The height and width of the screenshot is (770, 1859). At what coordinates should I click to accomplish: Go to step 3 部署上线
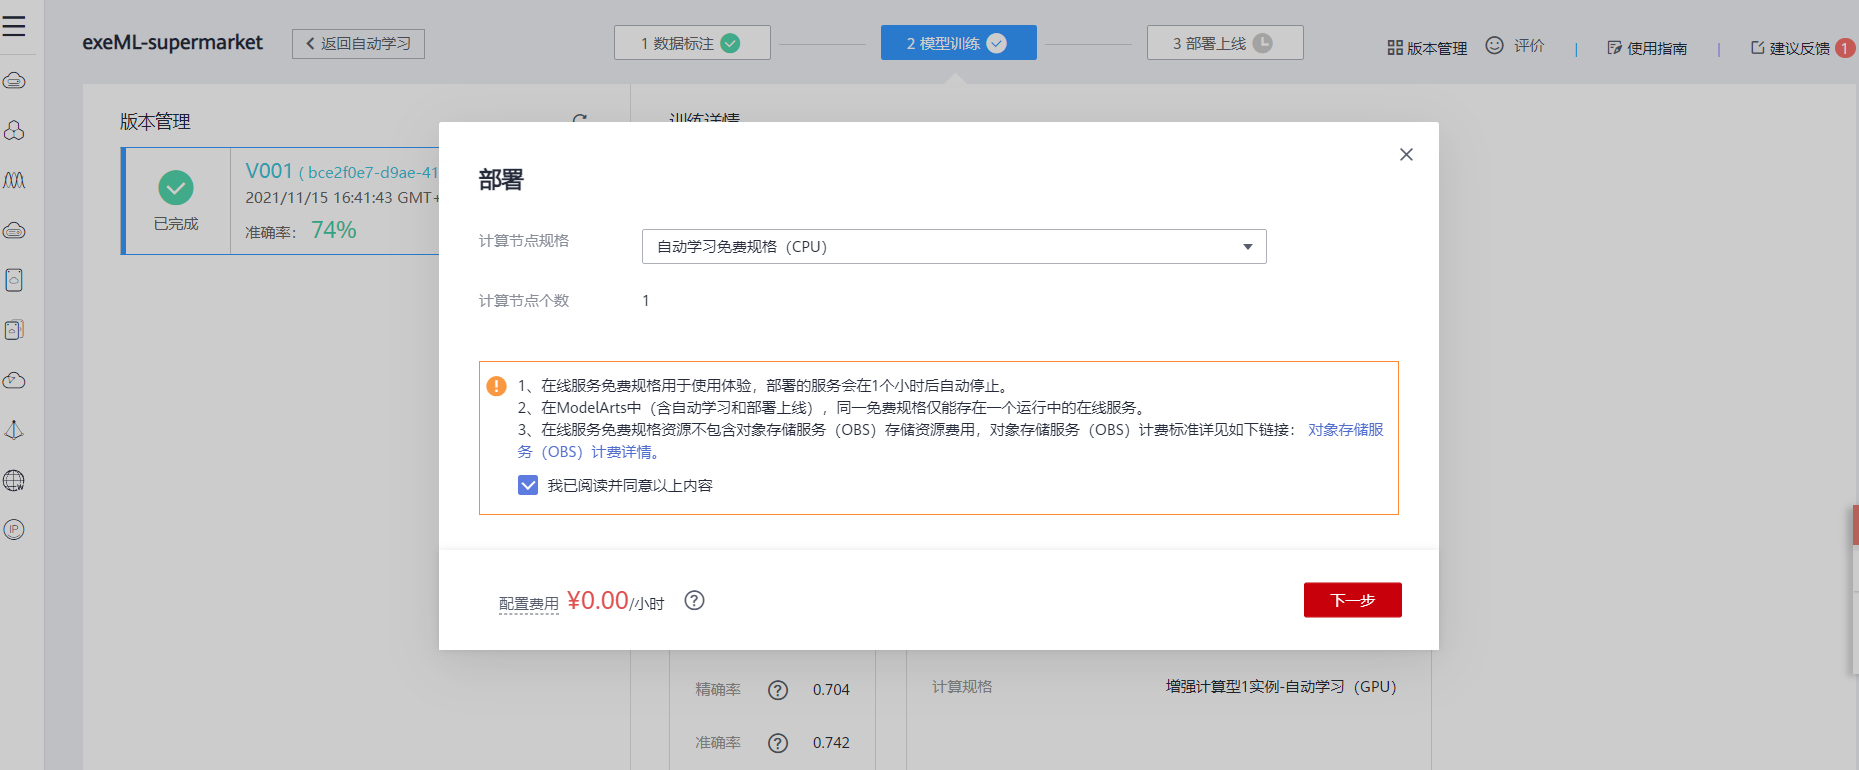(x=1224, y=43)
